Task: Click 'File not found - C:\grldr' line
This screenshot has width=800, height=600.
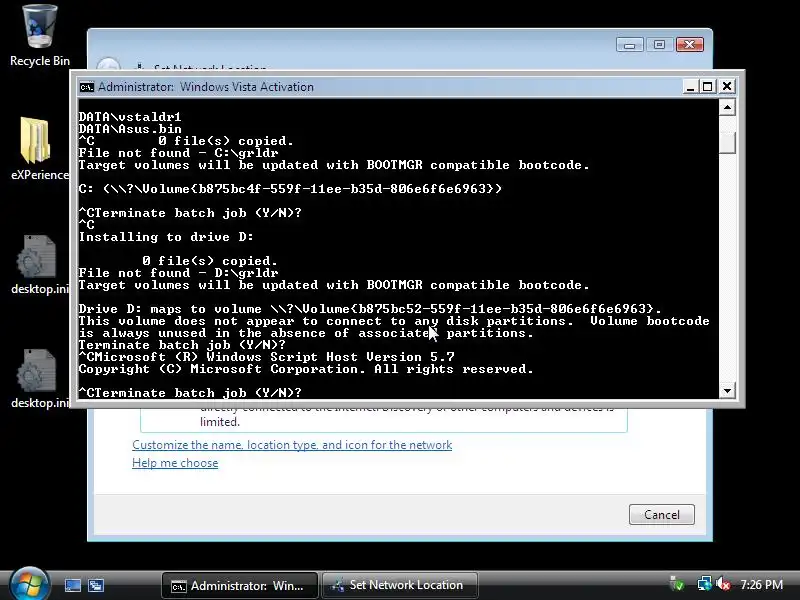Action: click(x=179, y=153)
